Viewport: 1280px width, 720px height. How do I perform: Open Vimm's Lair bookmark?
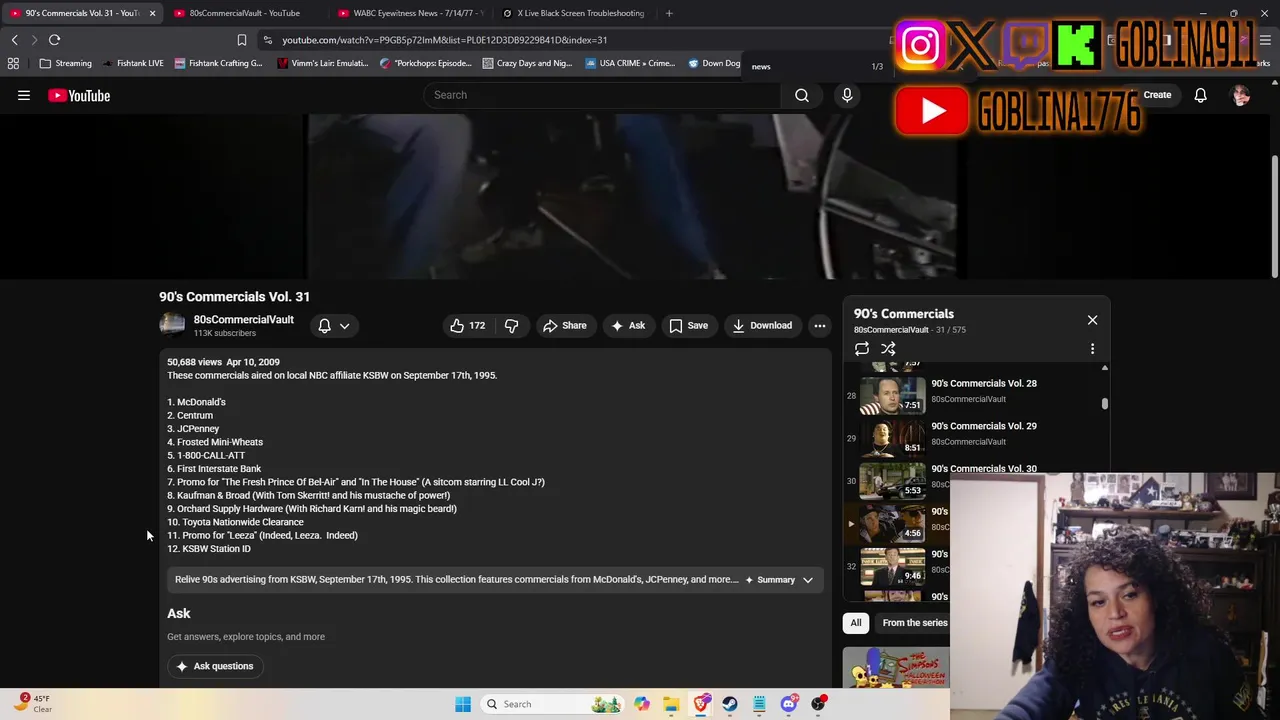tap(323, 63)
